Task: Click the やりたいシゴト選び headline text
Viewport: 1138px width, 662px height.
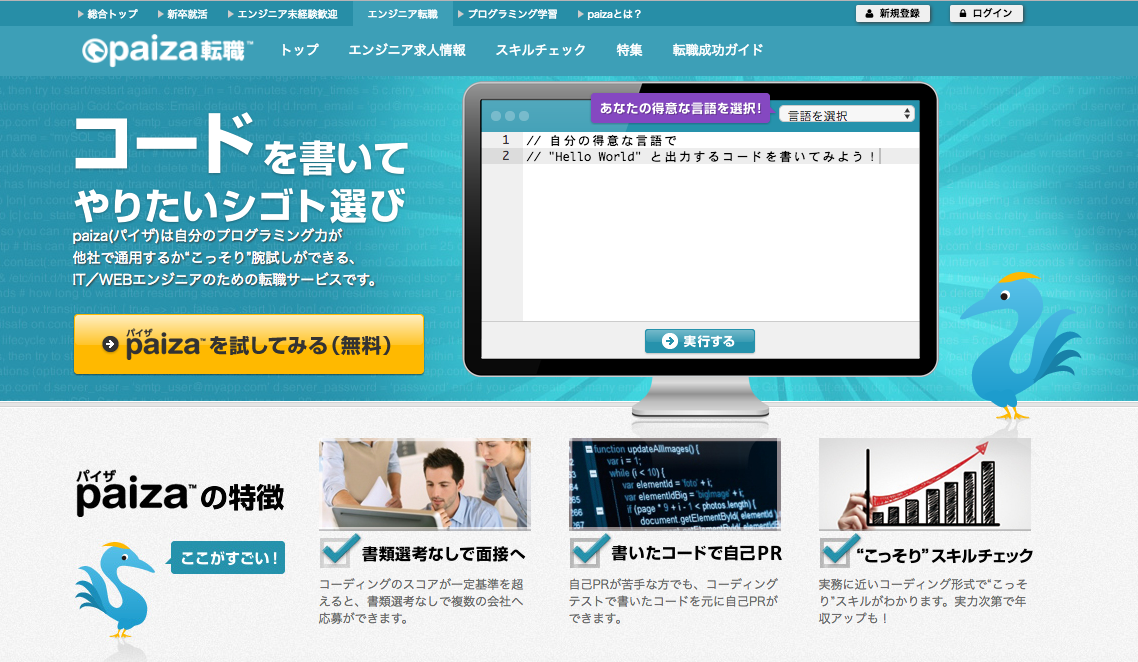Action: pyautogui.click(x=239, y=205)
